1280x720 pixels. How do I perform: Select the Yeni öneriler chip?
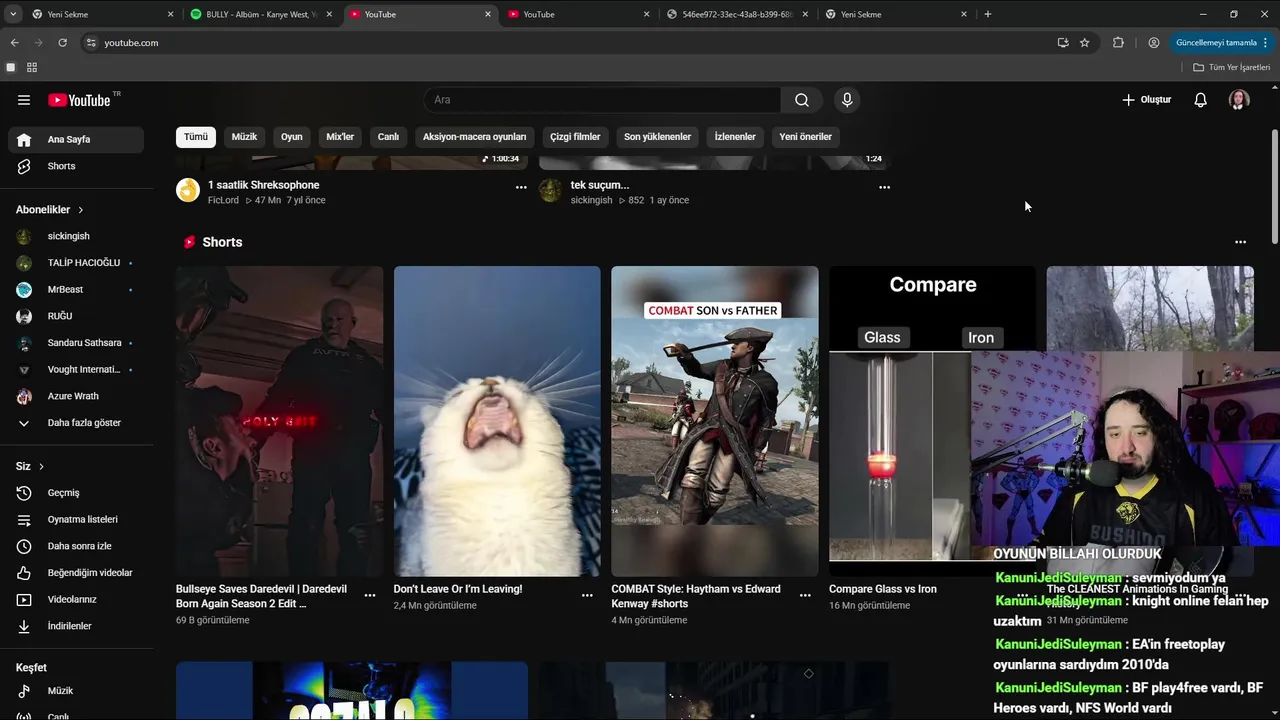[x=805, y=137]
